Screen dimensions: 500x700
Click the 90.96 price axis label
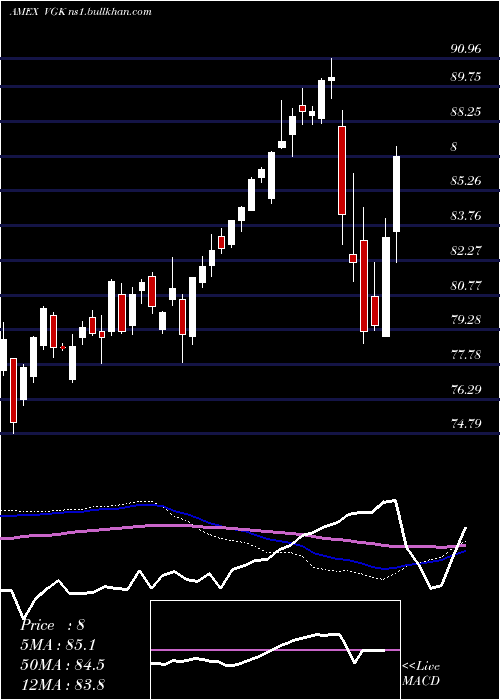coord(466,49)
